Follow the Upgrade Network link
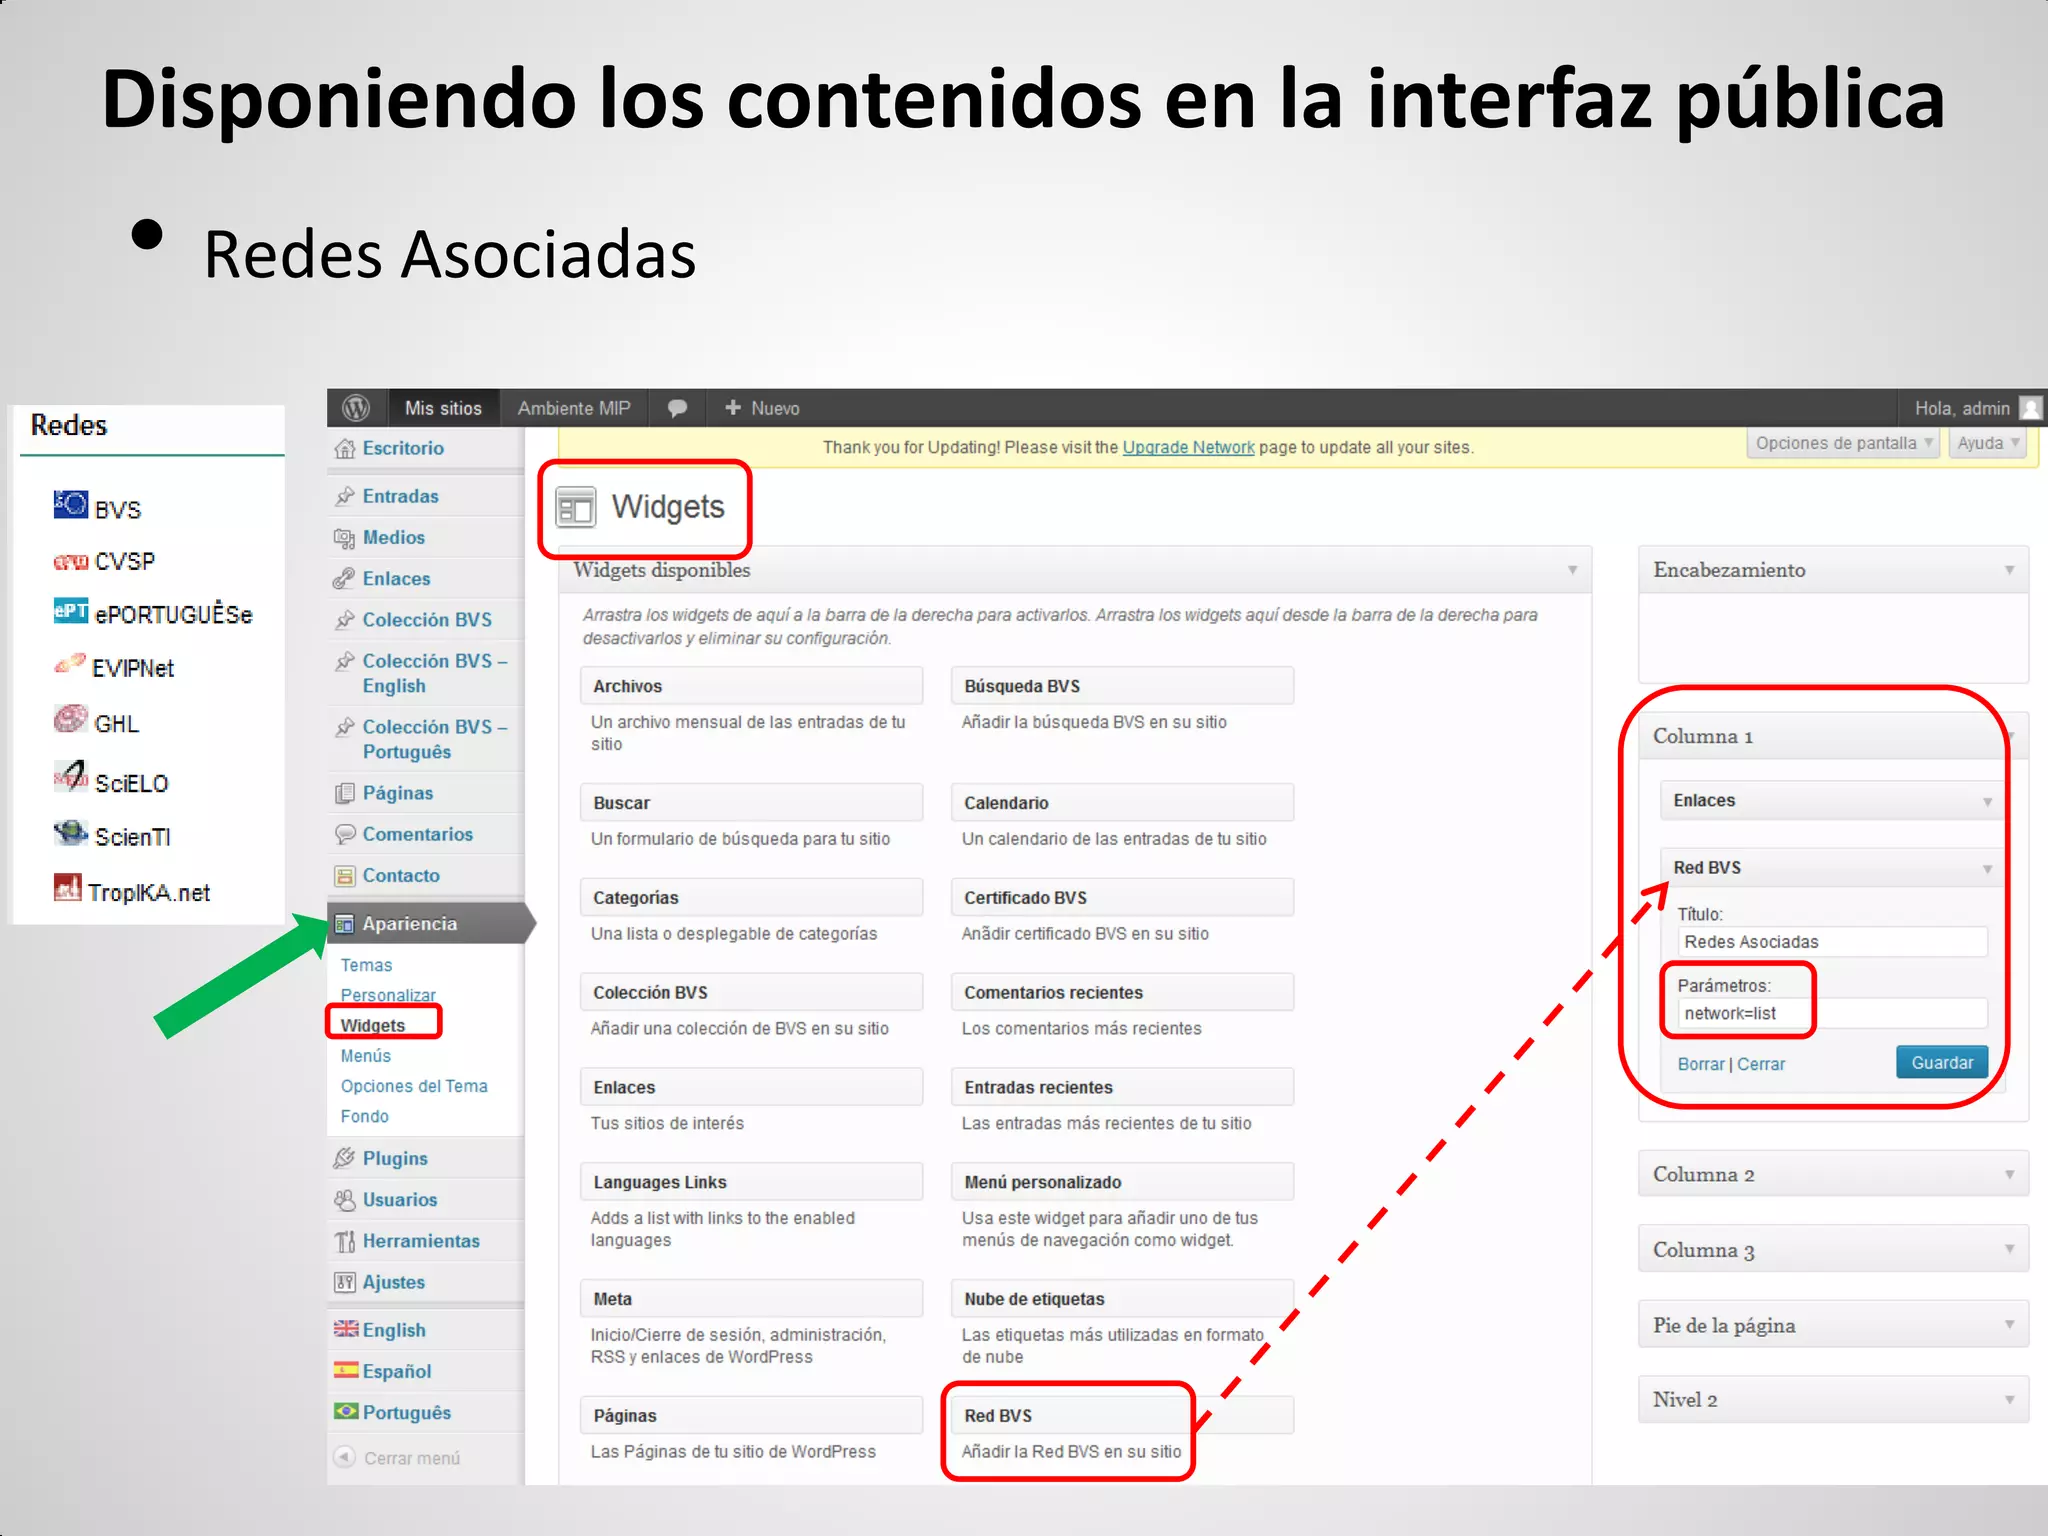The width and height of the screenshot is (2048, 1536). click(1188, 448)
